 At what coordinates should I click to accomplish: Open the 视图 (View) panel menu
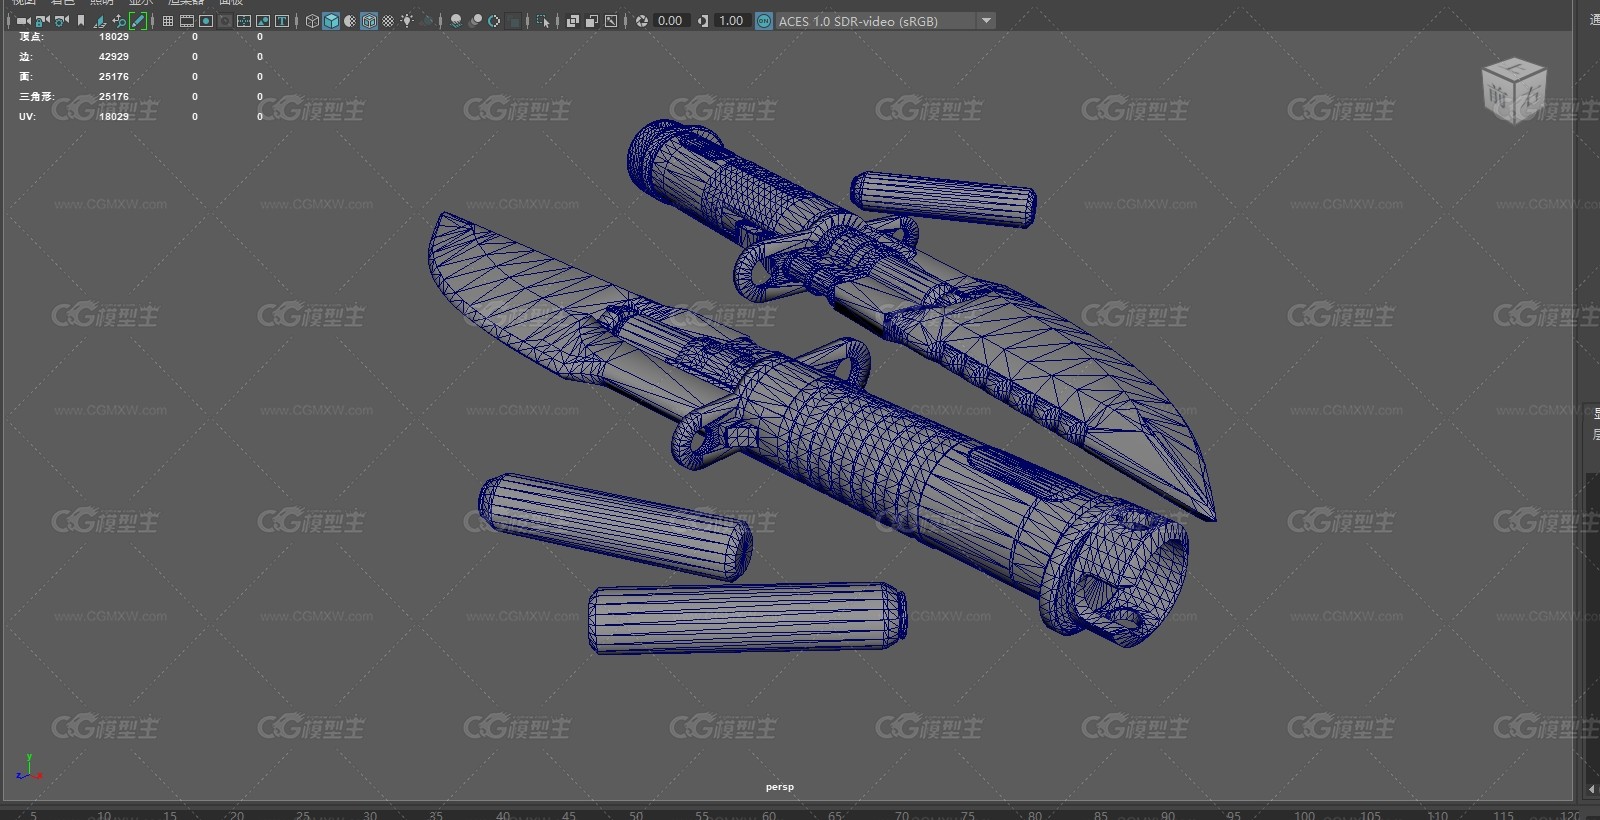pyautogui.click(x=24, y=3)
